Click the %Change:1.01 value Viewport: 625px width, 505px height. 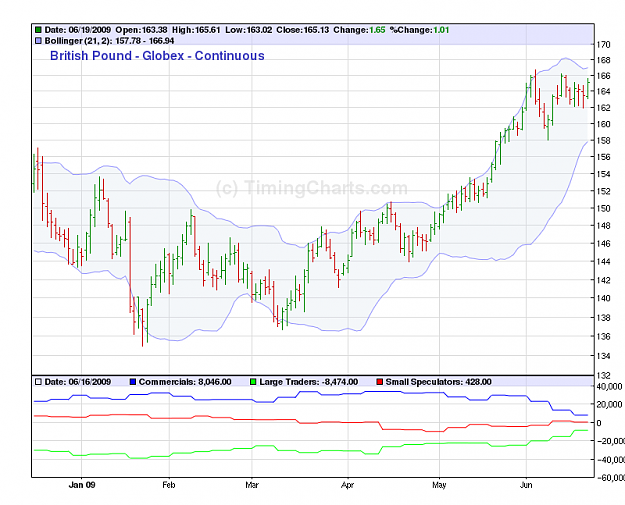(x=419, y=30)
